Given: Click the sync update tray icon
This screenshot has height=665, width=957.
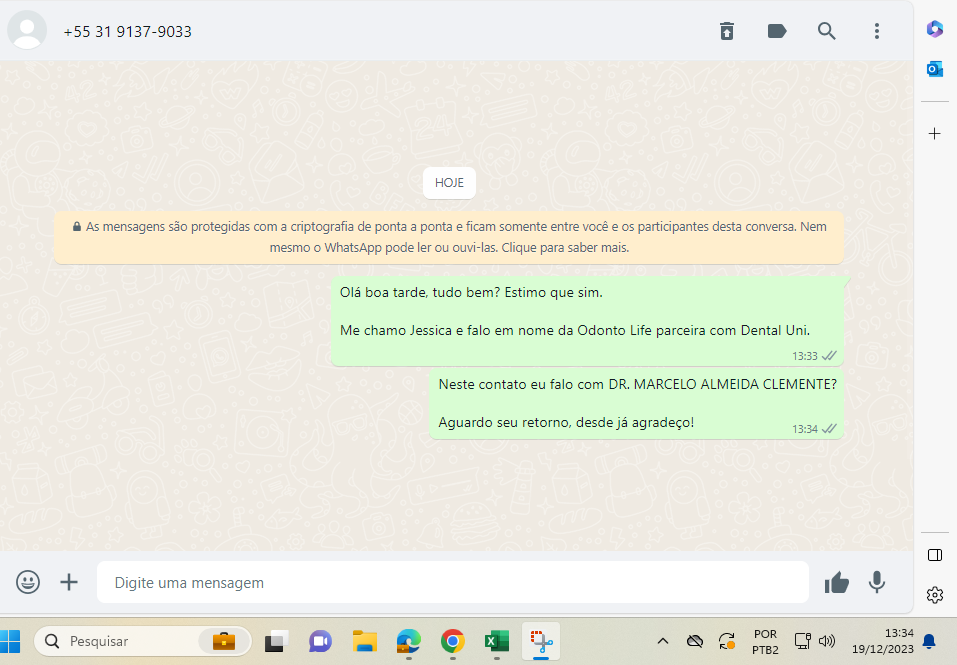Looking at the screenshot, I should [x=726, y=641].
